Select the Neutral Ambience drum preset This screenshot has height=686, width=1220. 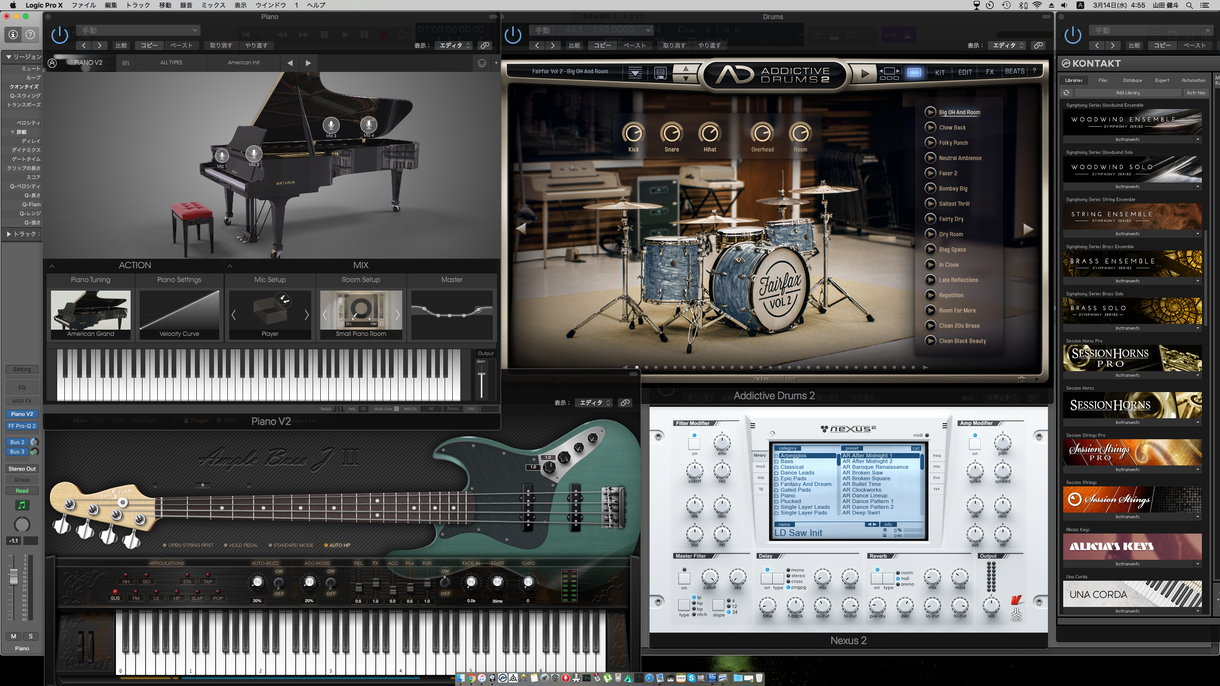[960, 158]
